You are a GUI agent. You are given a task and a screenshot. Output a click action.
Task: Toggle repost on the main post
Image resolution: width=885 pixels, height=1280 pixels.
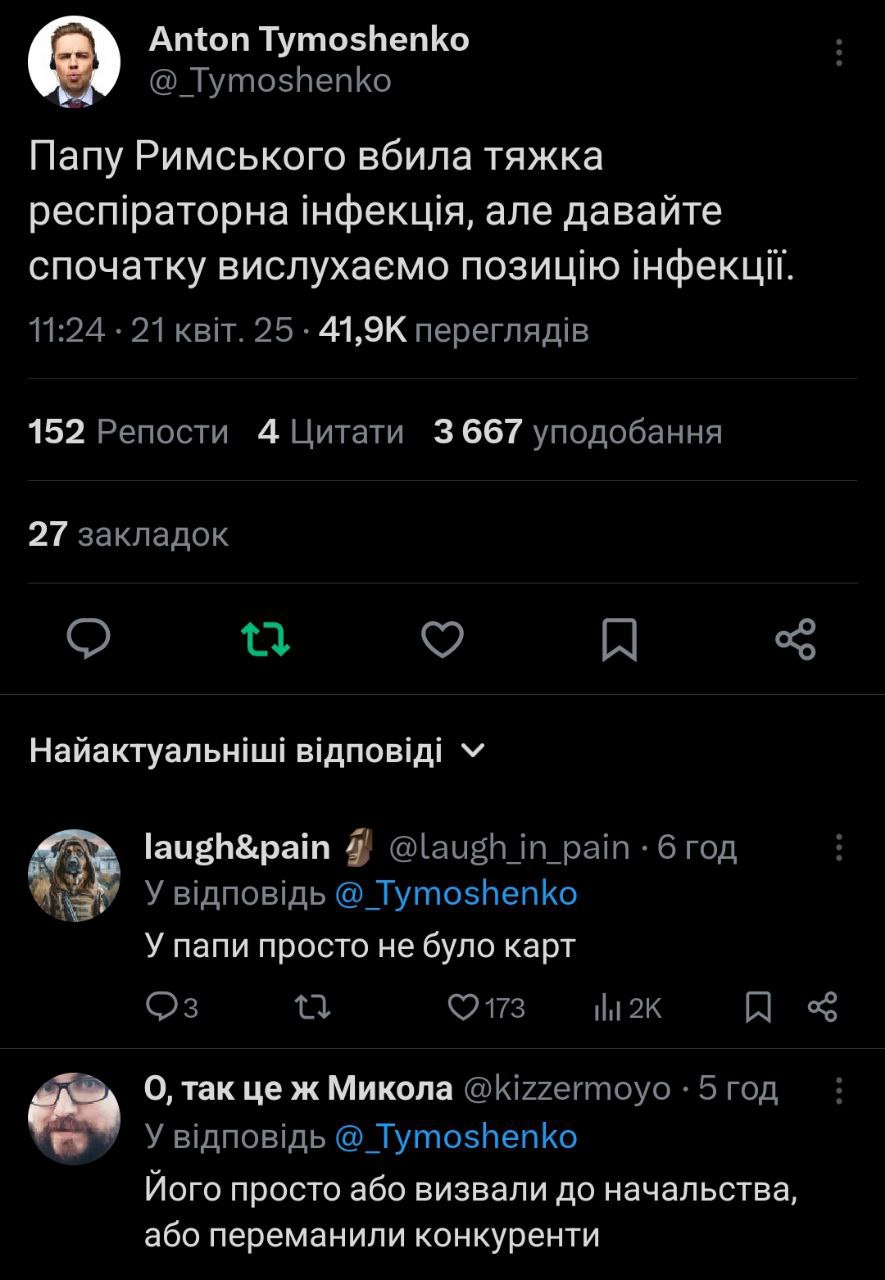[x=267, y=640]
